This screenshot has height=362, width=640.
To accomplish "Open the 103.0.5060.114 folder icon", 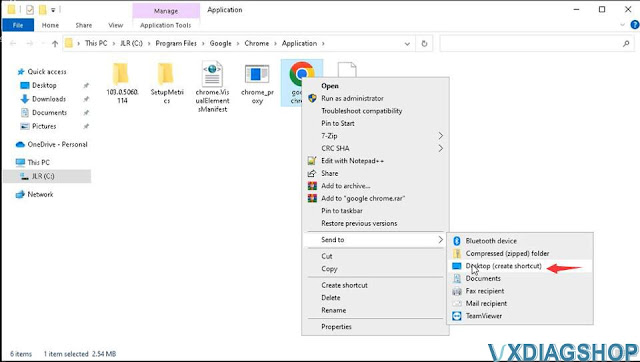I will tap(121, 74).
